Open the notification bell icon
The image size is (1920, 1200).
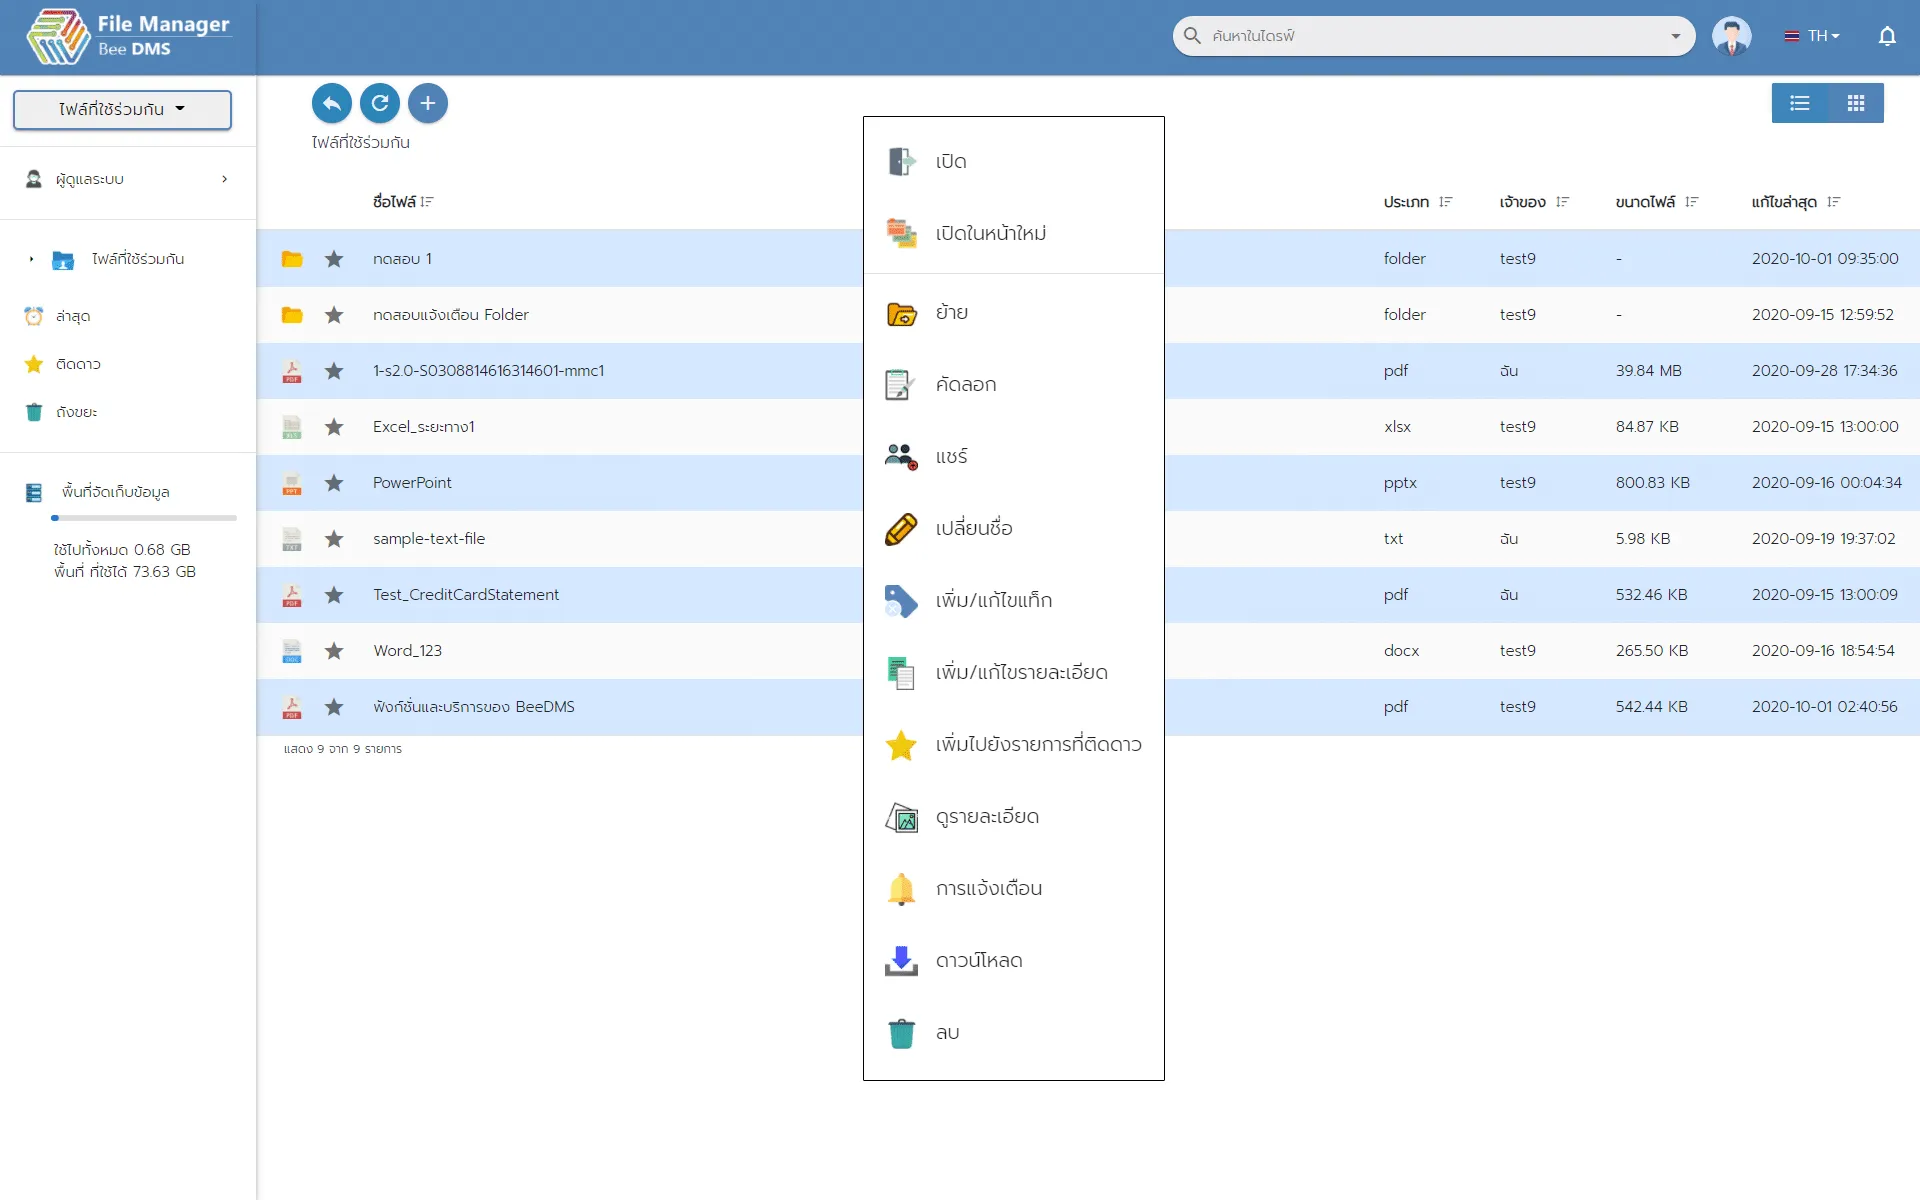pyautogui.click(x=1886, y=36)
